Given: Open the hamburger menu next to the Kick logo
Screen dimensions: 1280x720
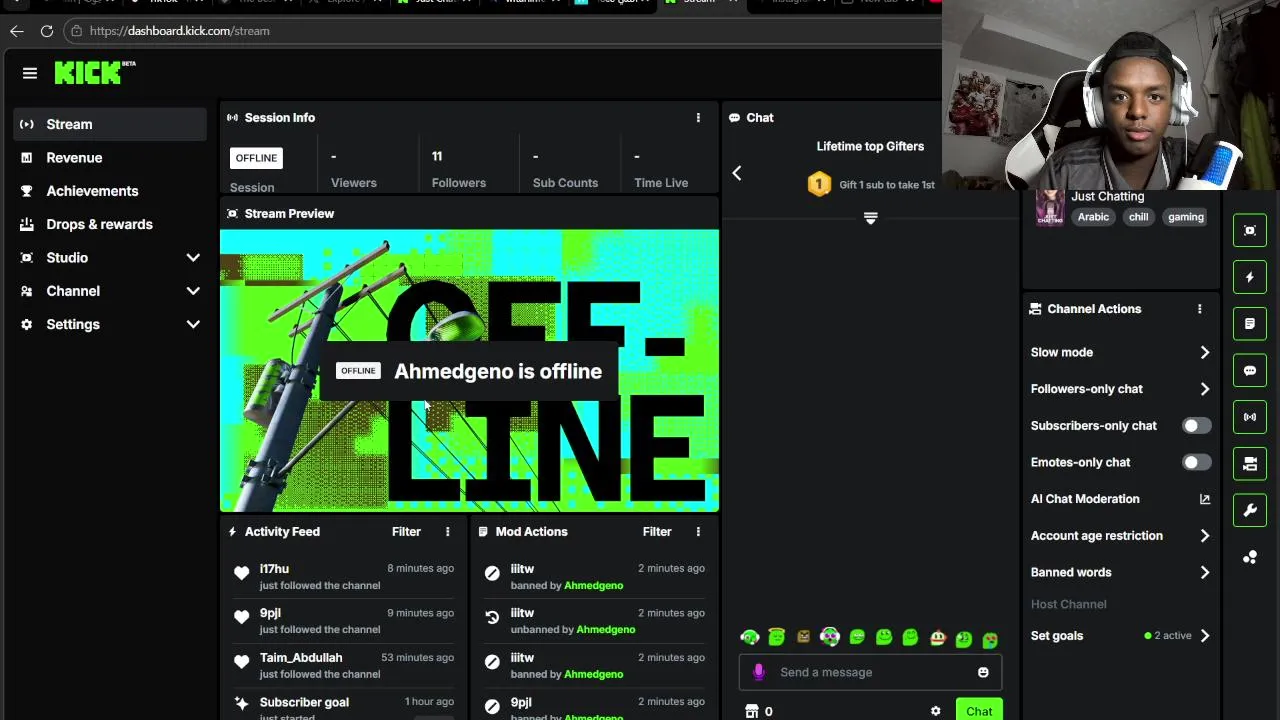Looking at the screenshot, I should click(x=30, y=73).
